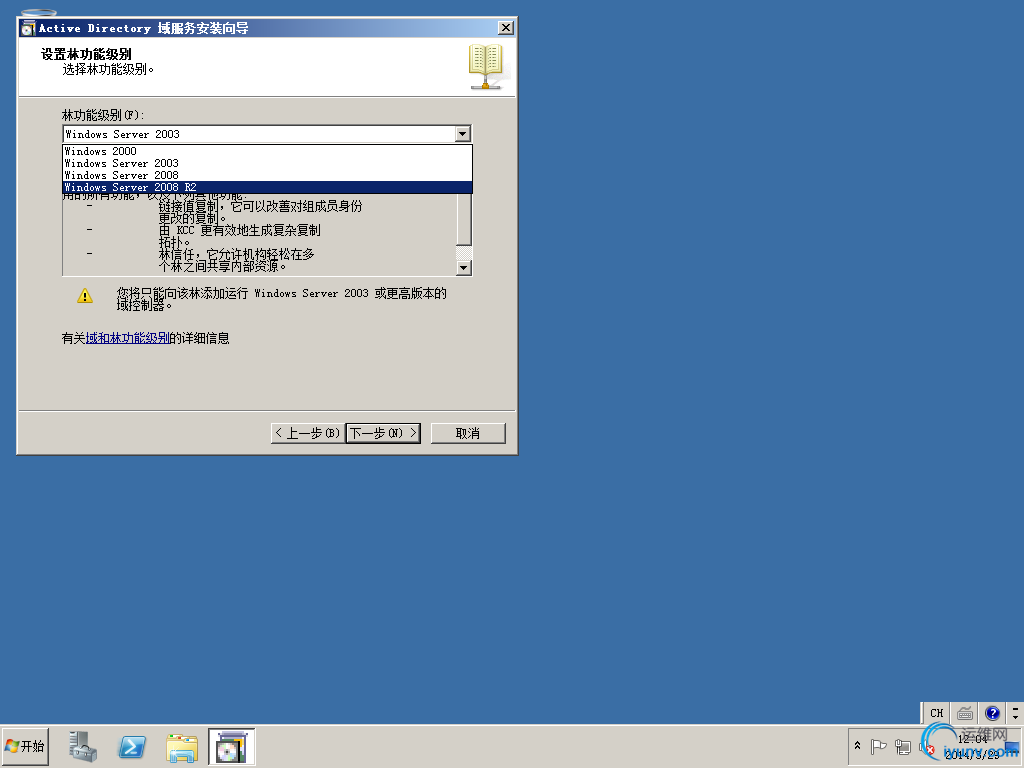Click the network icon in the system tray

(904, 748)
